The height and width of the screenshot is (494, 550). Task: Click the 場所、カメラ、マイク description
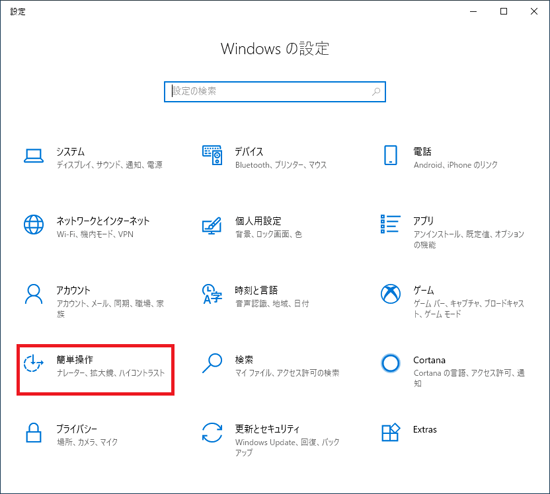(87, 442)
